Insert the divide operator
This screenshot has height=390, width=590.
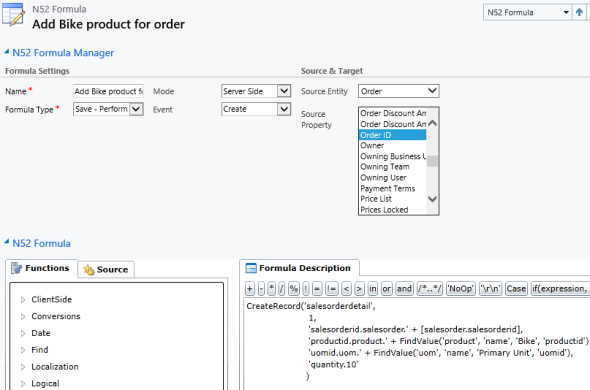281,289
